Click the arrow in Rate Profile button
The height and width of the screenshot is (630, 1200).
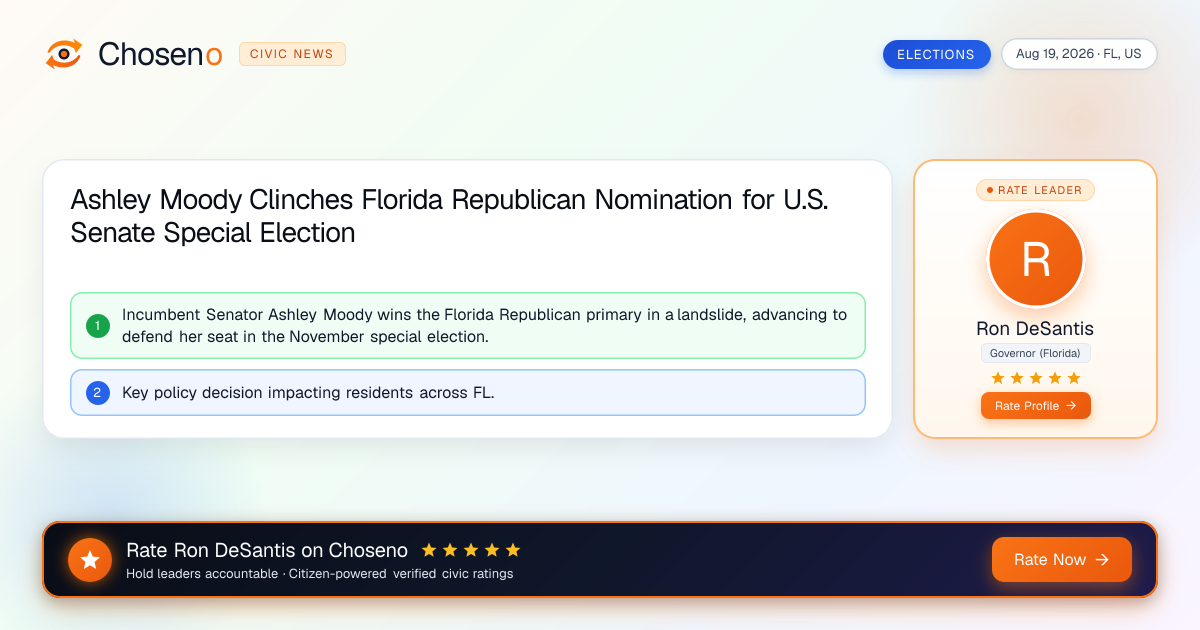[1071, 406]
